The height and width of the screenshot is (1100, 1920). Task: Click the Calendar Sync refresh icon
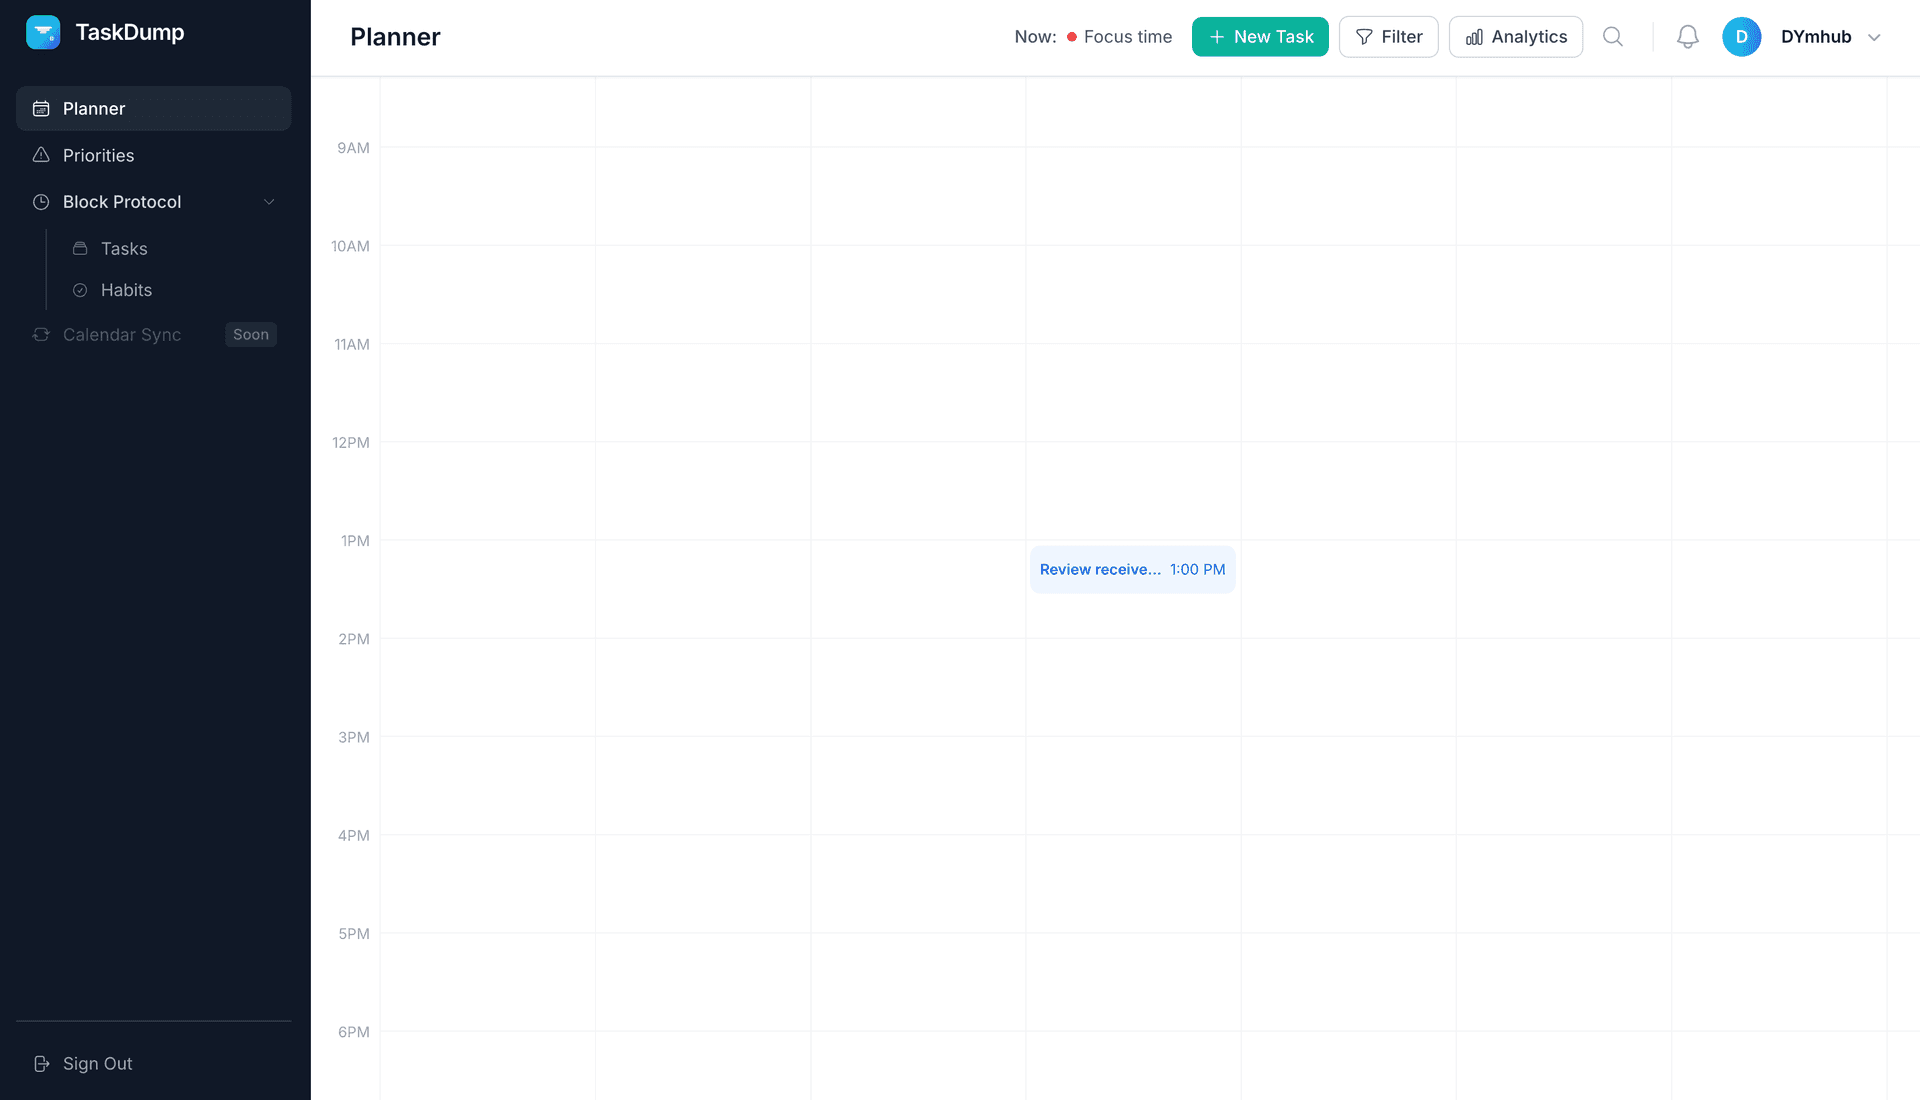[41, 334]
